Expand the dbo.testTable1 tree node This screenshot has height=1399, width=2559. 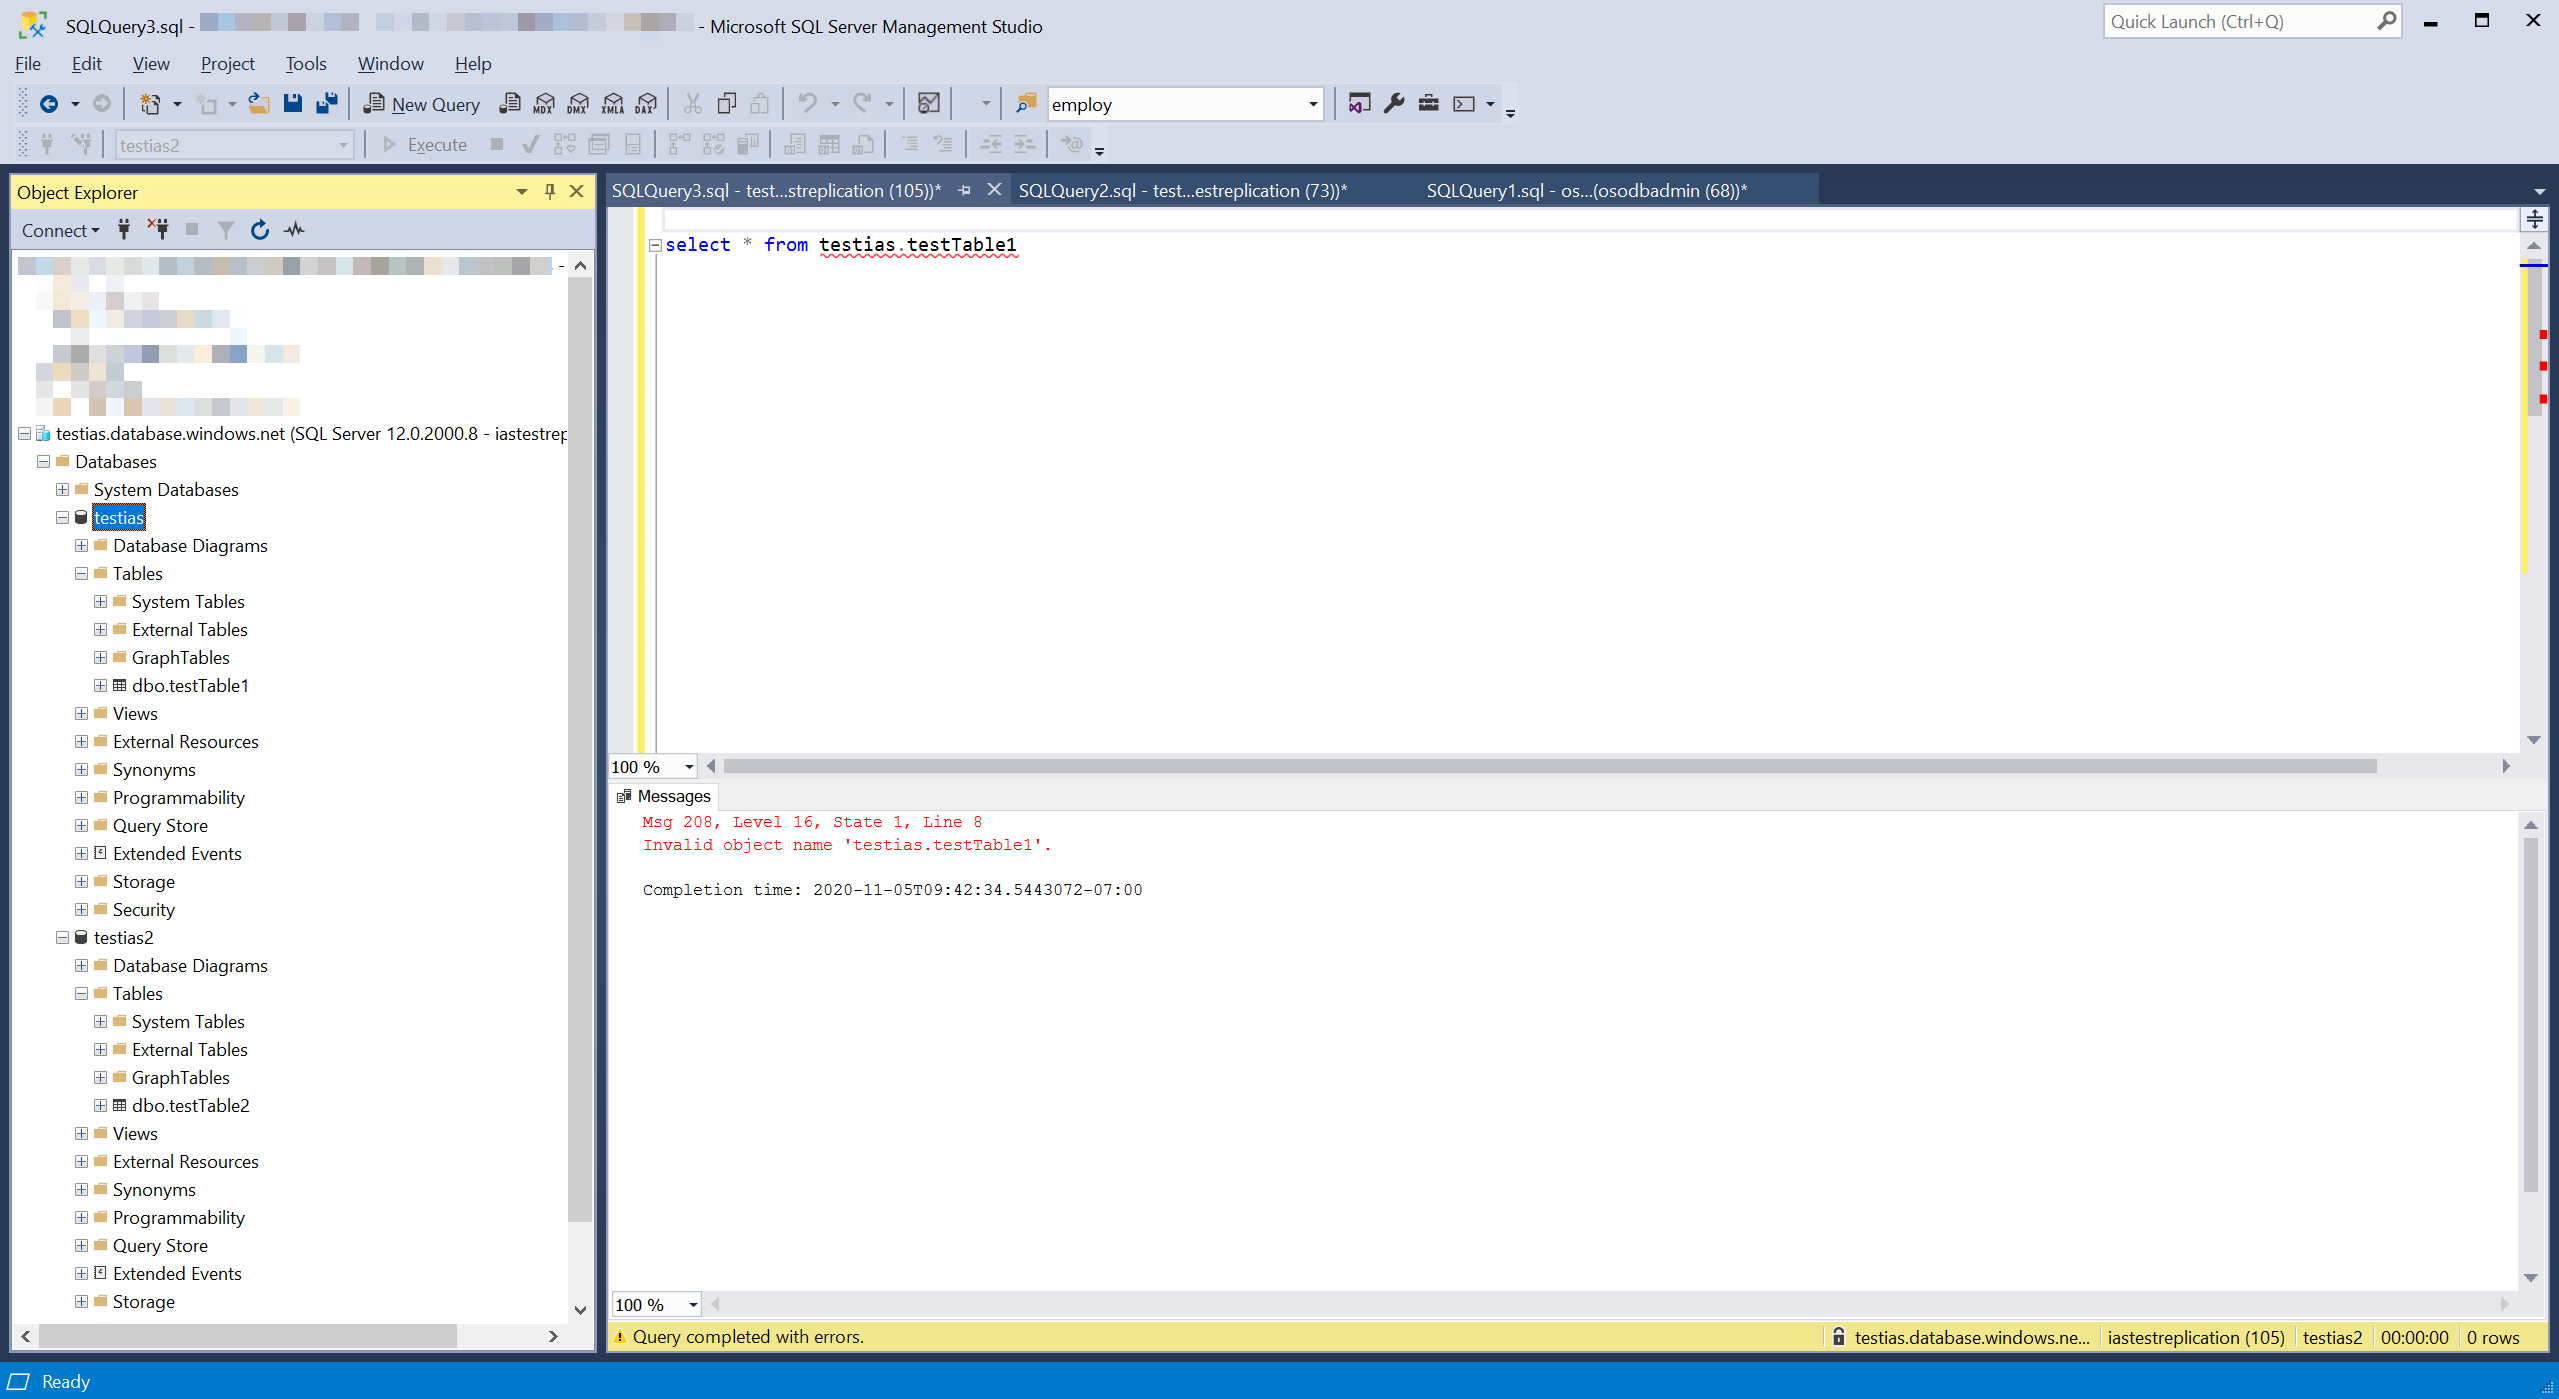pyautogui.click(x=100, y=686)
